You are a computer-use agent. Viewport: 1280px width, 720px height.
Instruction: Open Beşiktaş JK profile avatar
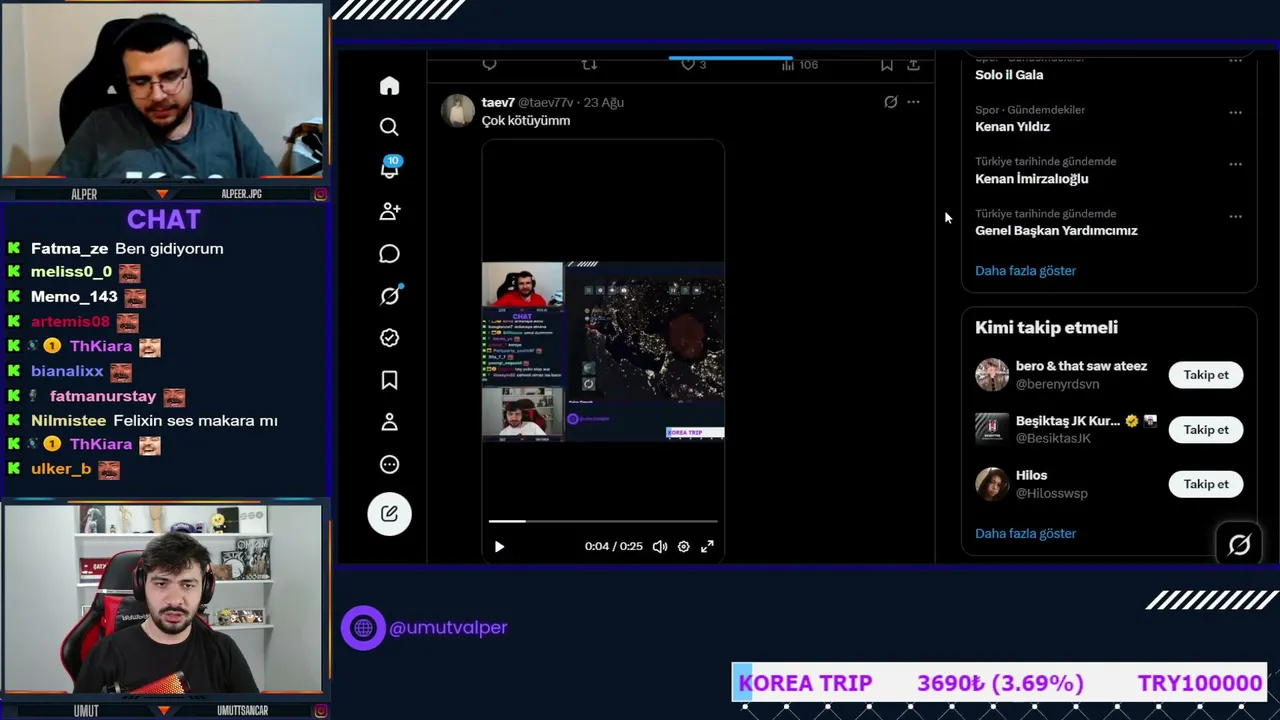tap(992, 430)
